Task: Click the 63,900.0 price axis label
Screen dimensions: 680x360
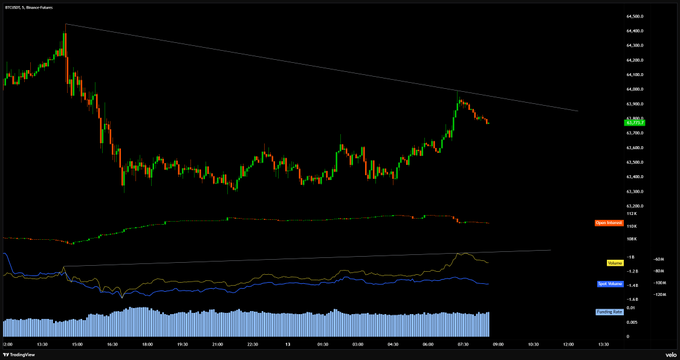Action: pyautogui.click(x=634, y=104)
